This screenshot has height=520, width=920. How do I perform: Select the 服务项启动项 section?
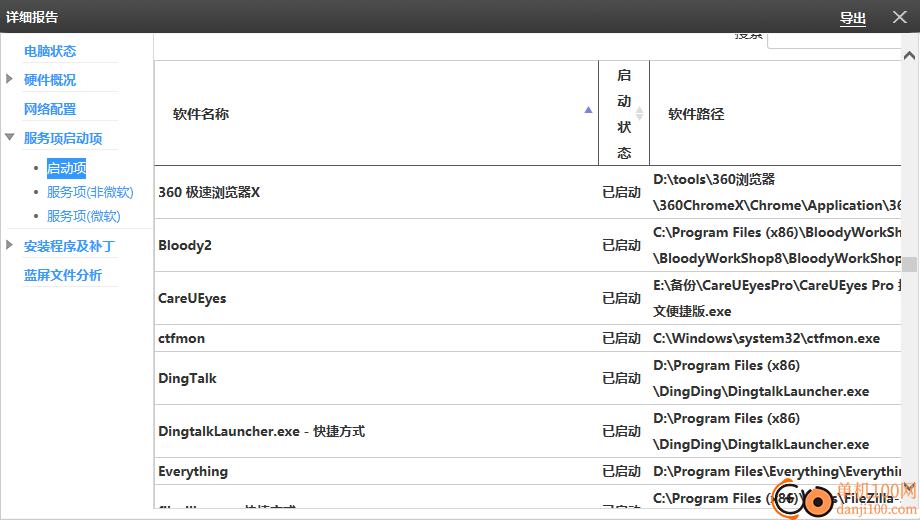(63, 139)
